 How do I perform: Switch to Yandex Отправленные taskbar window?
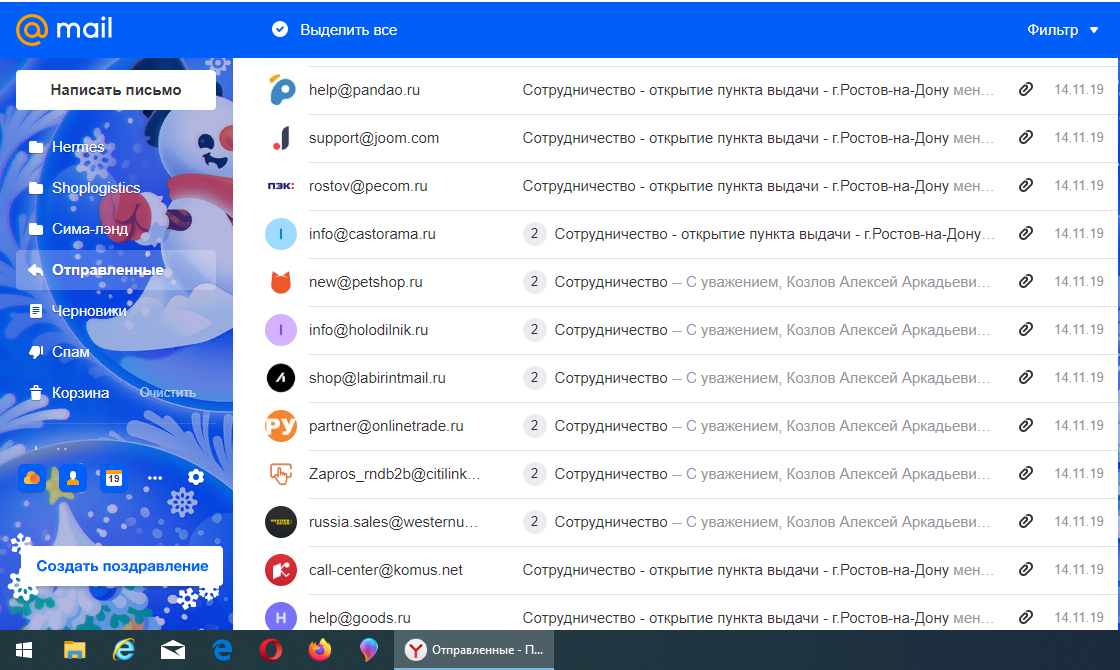(474, 650)
